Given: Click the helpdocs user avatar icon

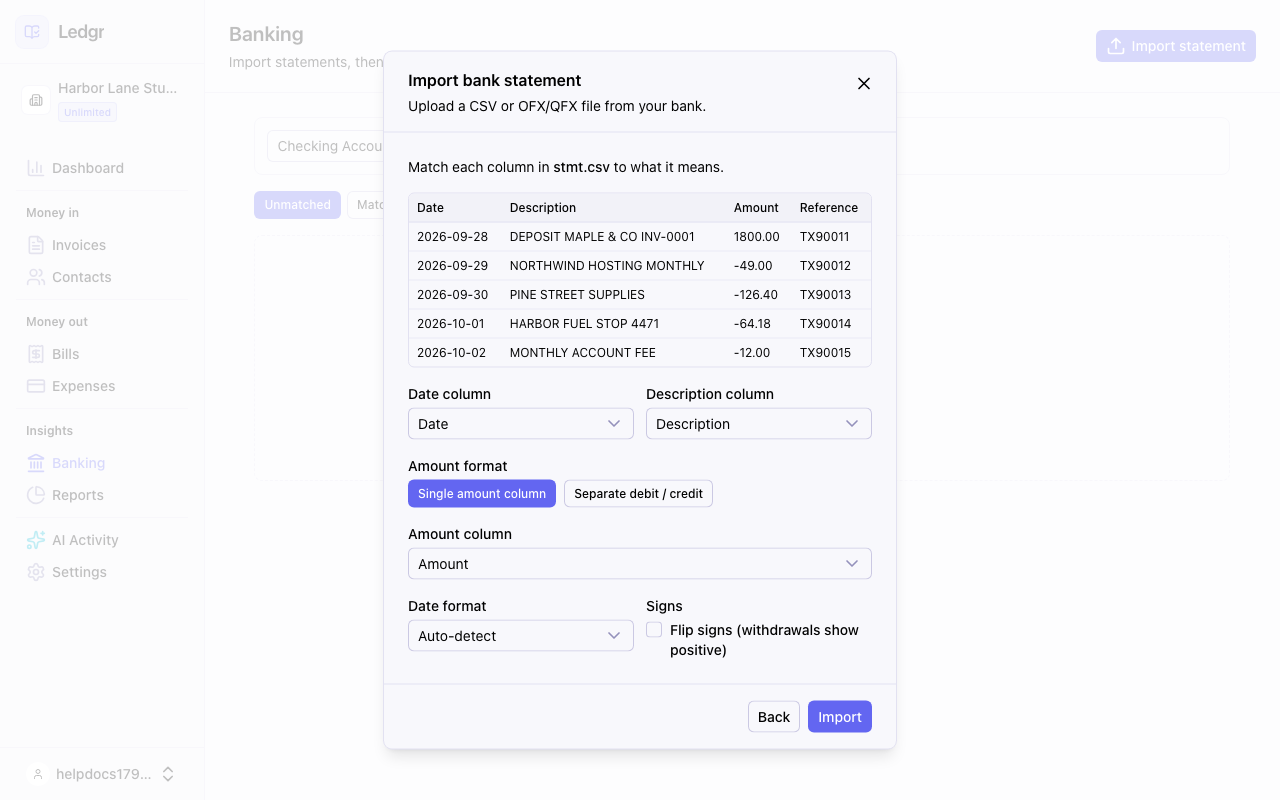Looking at the screenshot, I should tap(38, 774).
